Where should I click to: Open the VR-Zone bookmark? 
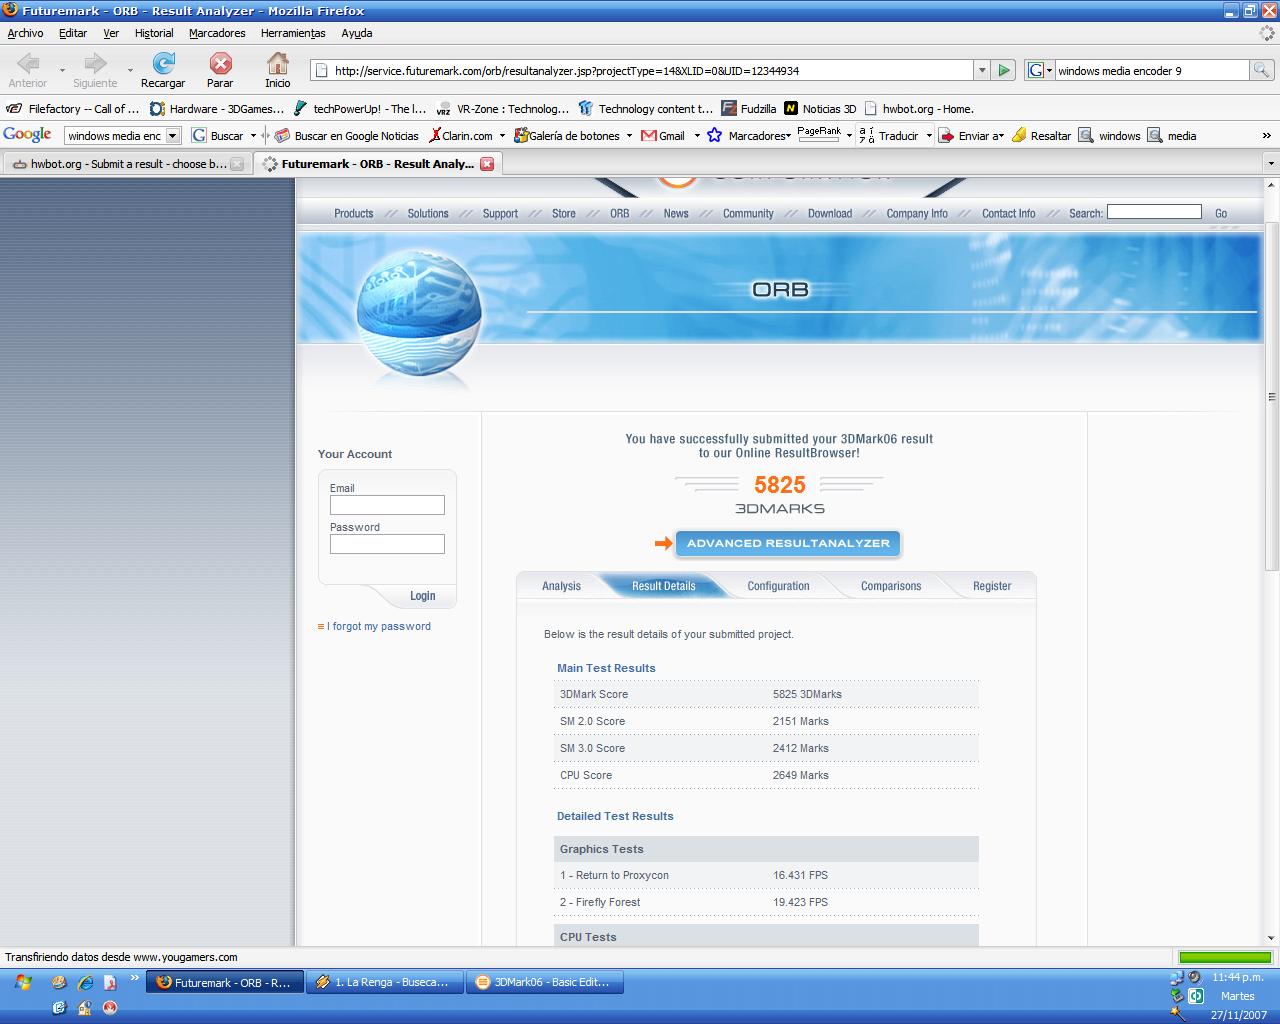(503, 109)
